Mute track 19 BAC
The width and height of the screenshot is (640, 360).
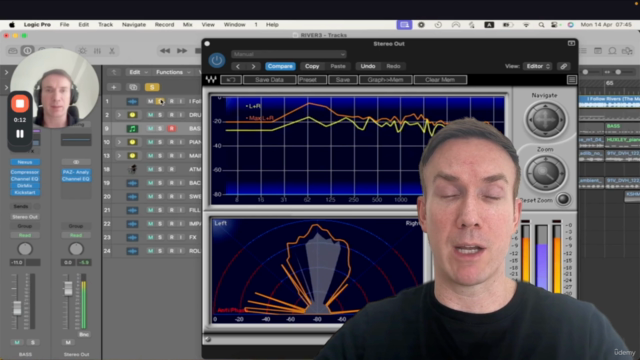coord(150,183)
